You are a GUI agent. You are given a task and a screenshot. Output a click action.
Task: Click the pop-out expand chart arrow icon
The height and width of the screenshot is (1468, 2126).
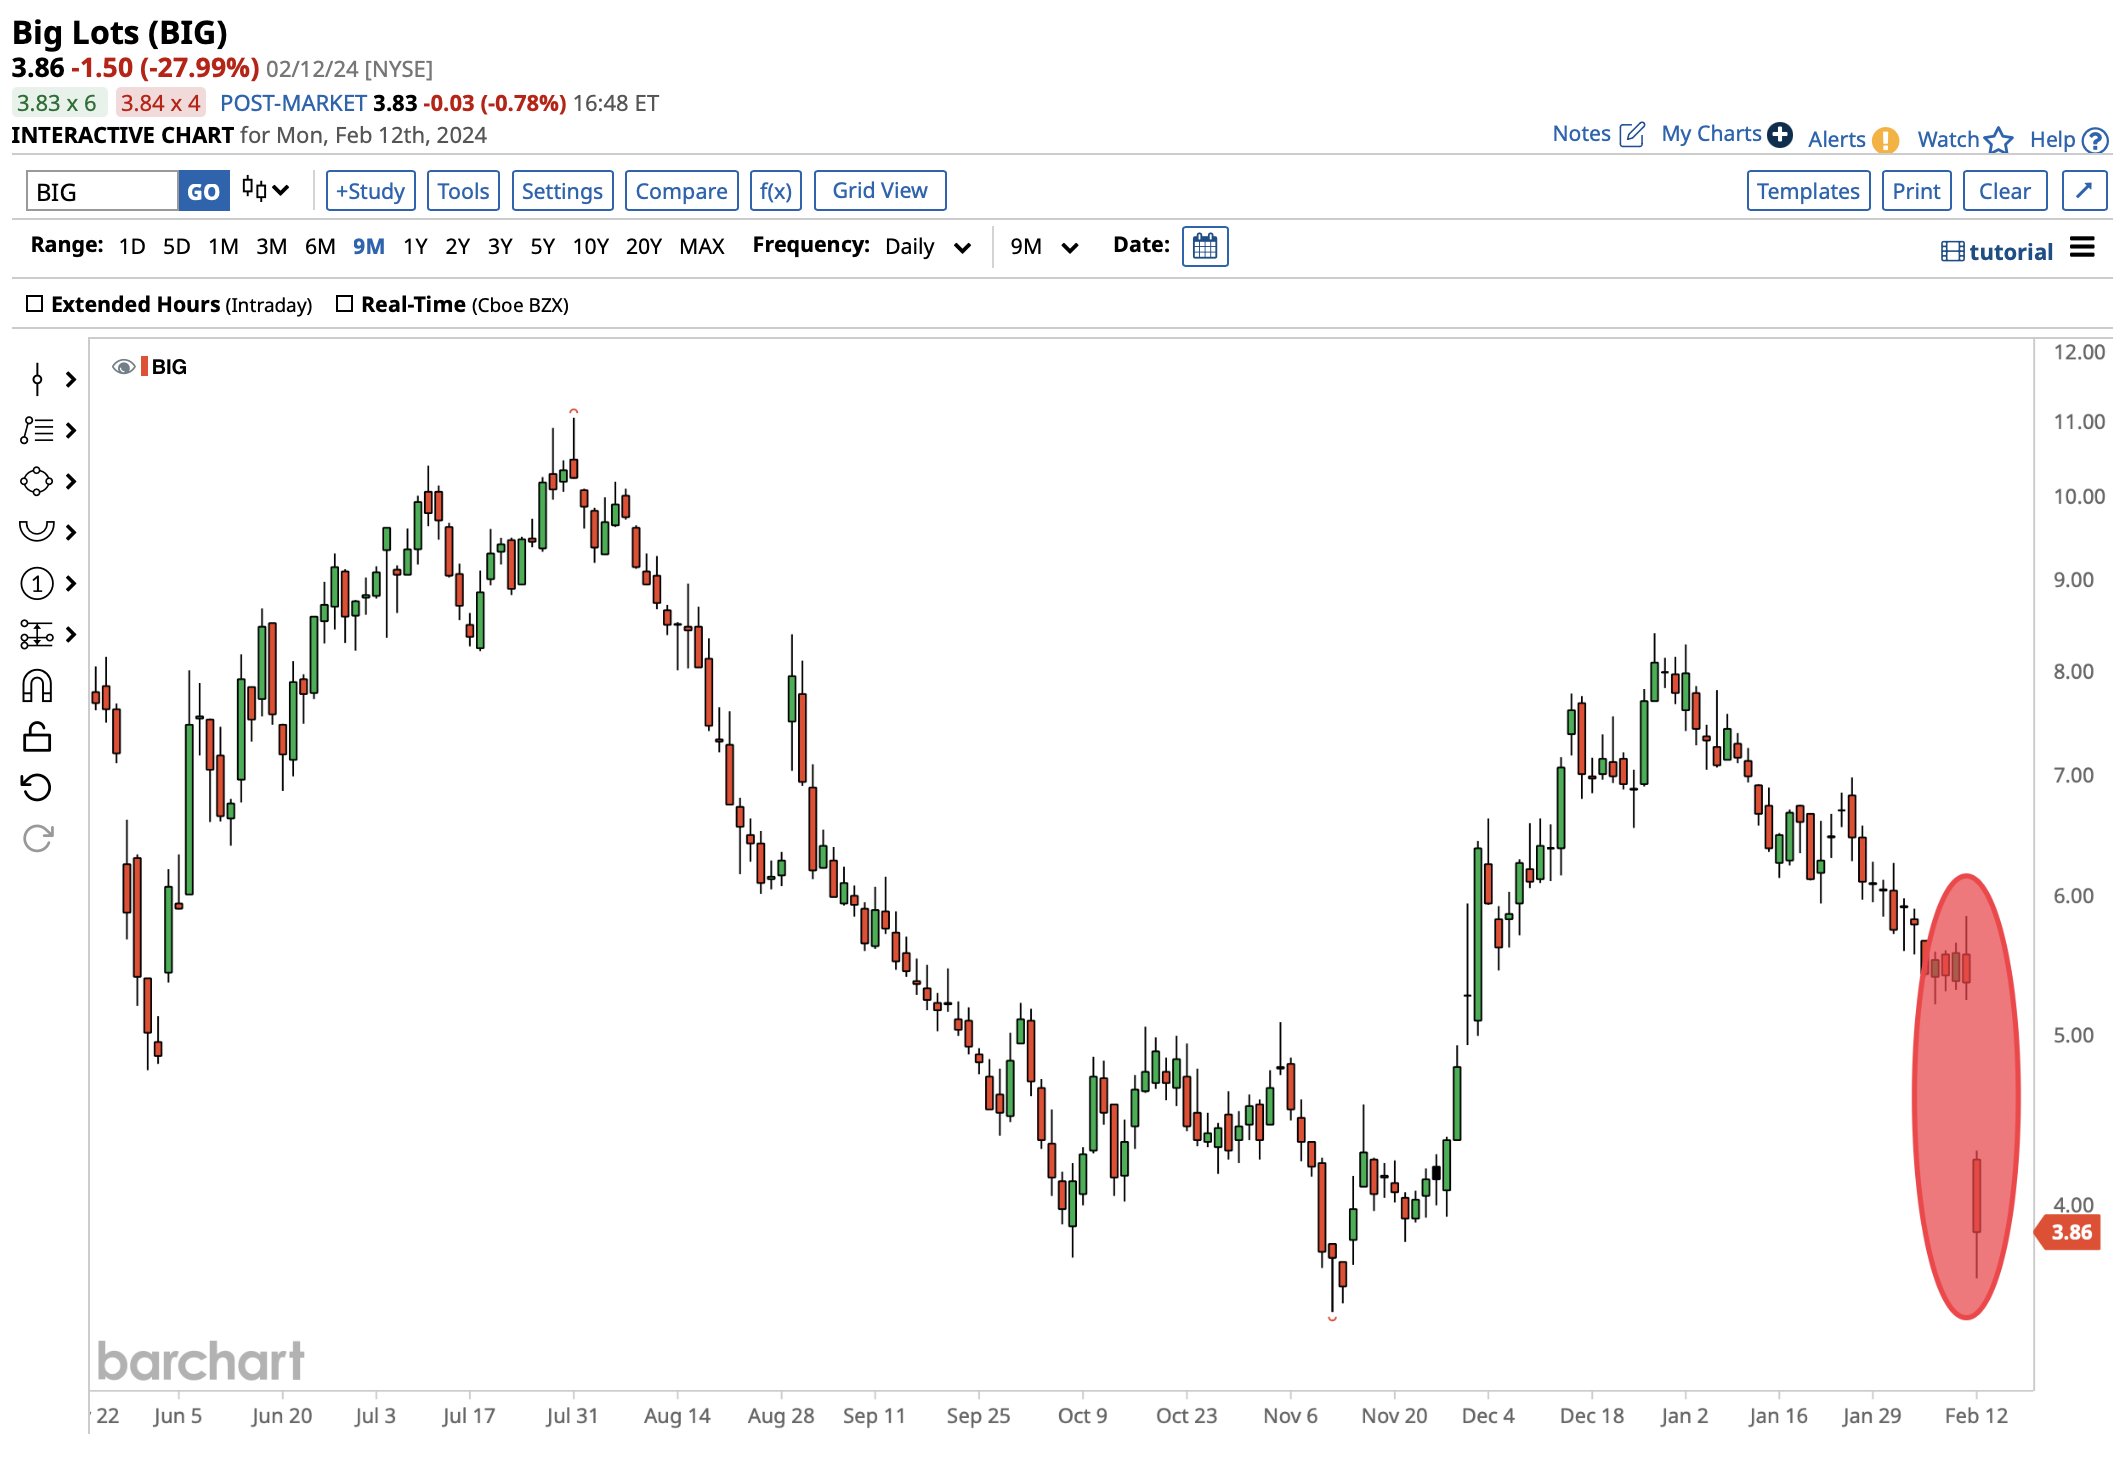point(2084,190)
